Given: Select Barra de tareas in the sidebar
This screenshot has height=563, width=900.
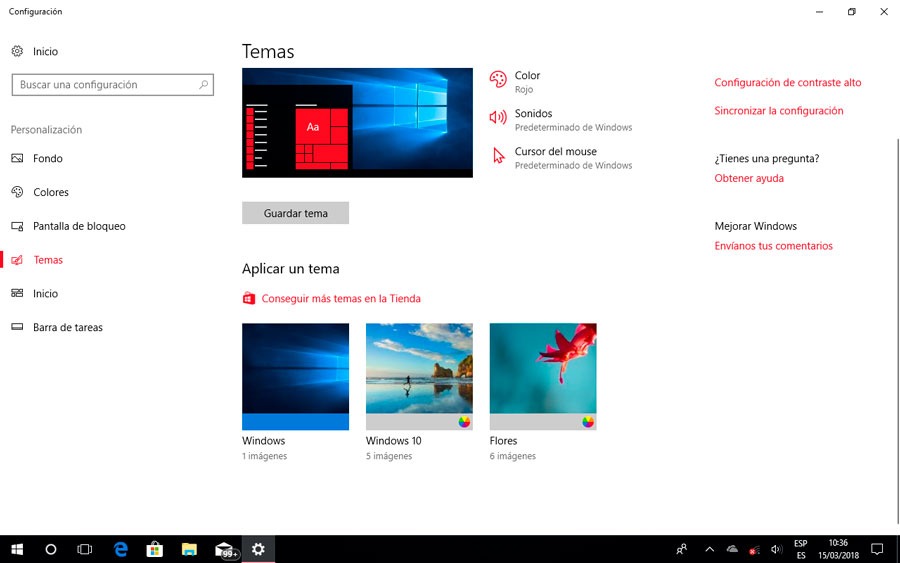Looking at the screenshot, I should [67, 327].
